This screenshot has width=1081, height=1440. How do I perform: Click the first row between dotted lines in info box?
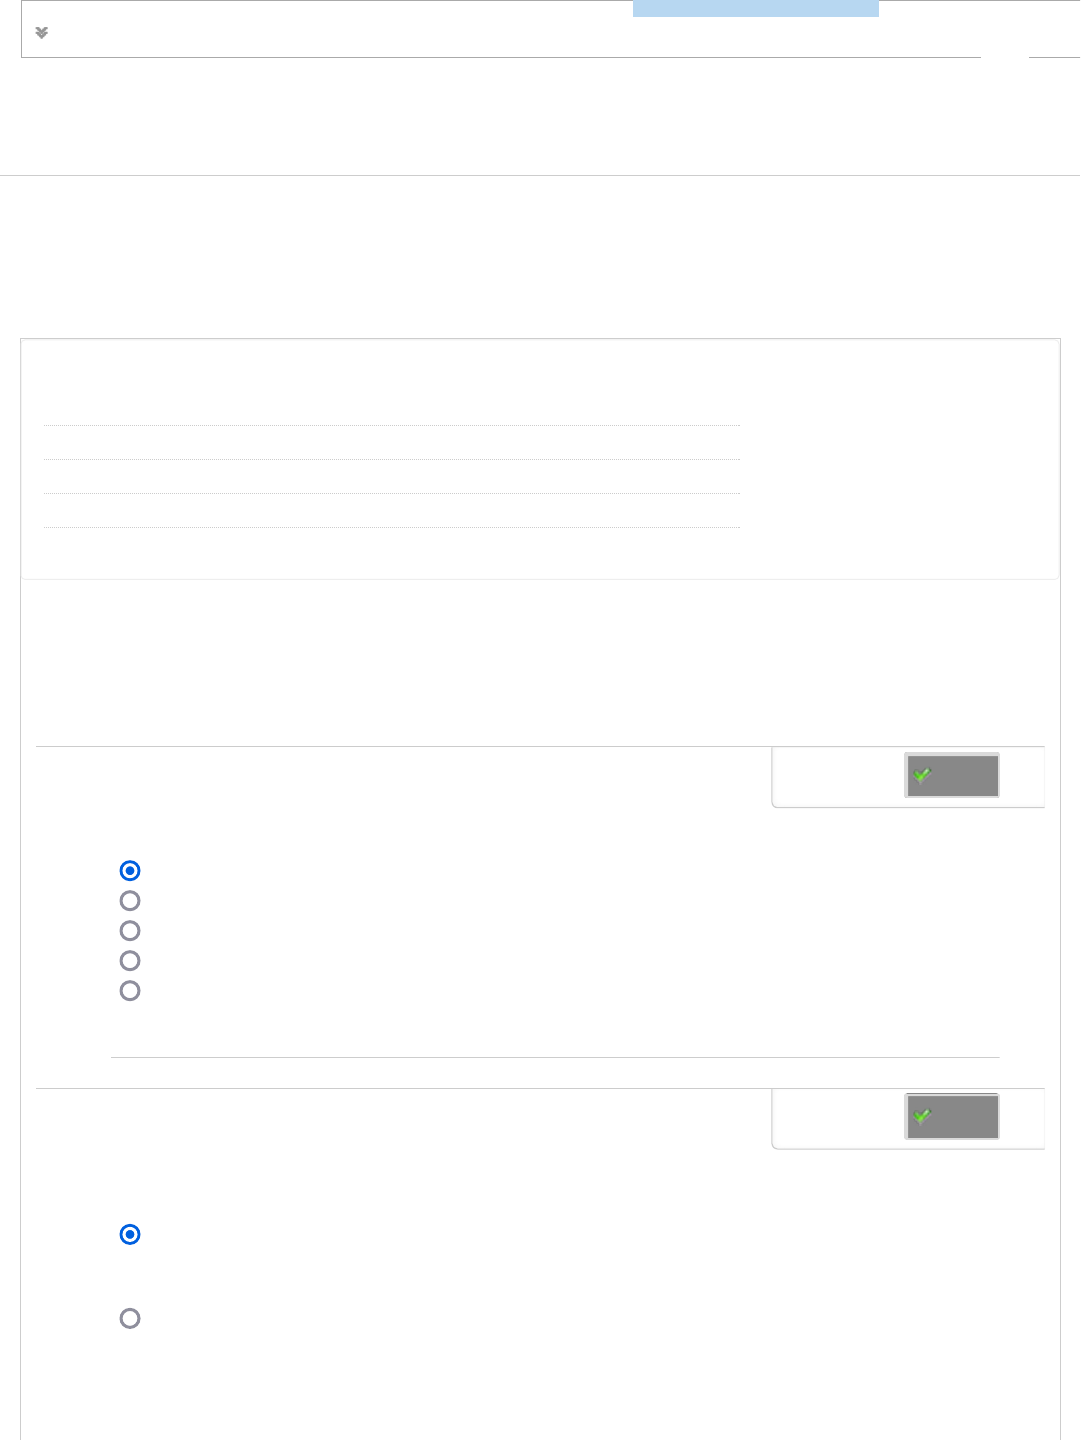click(391, 443)
